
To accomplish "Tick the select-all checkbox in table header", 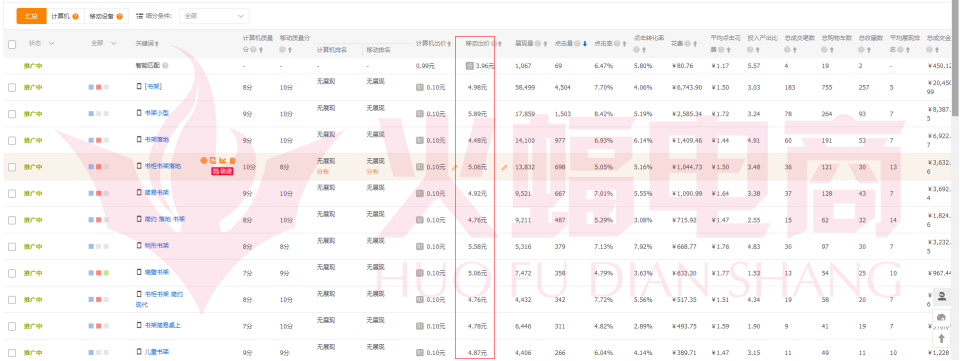I will (12, 44).
